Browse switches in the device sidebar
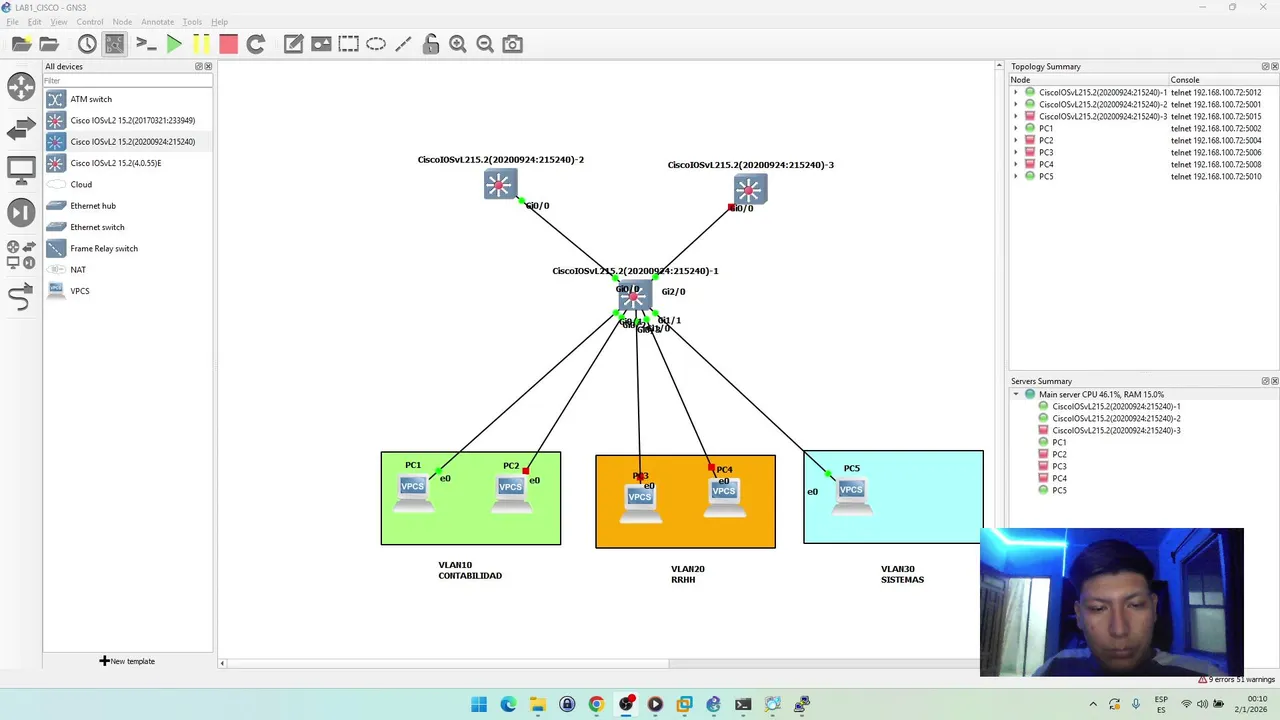Screen dimensions: 1280x720 point(21,129)
